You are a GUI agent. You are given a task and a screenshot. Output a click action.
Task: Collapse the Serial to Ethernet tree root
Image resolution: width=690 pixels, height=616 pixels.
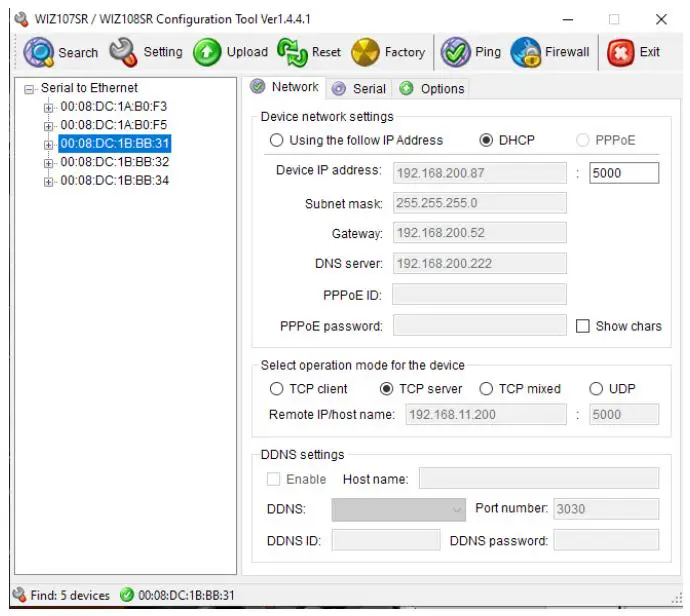tap(29, 90)
